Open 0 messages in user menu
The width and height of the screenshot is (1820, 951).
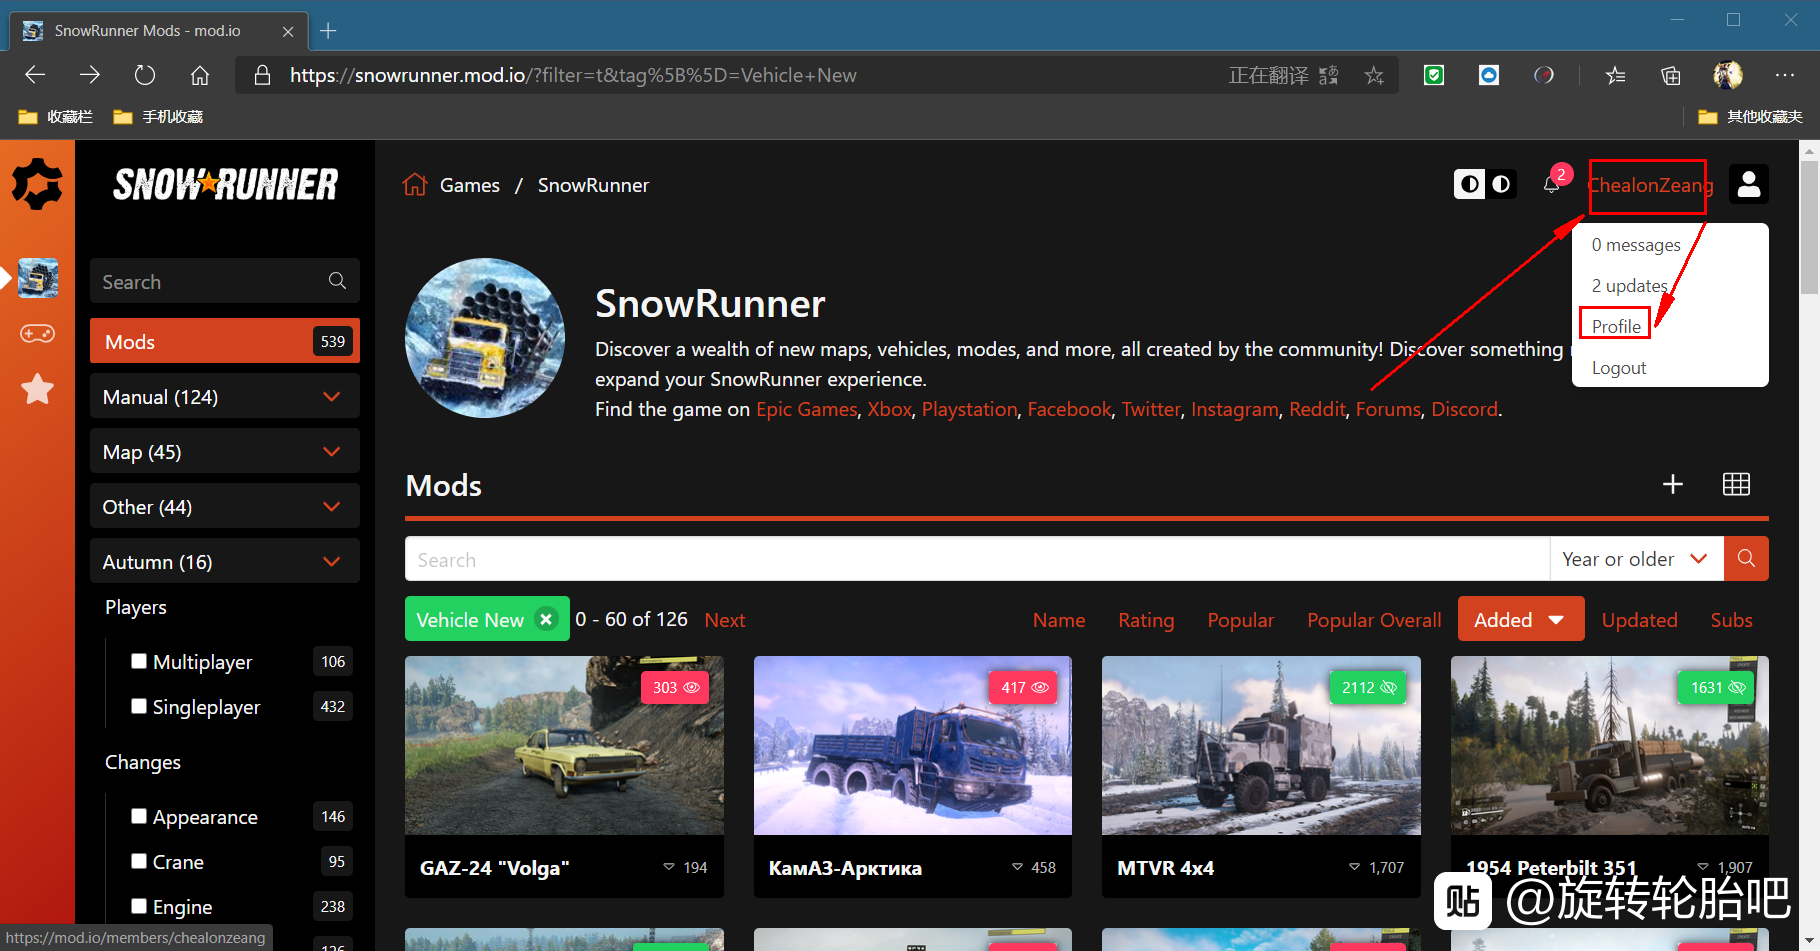pyautogui.click(x=1636, y=245)
